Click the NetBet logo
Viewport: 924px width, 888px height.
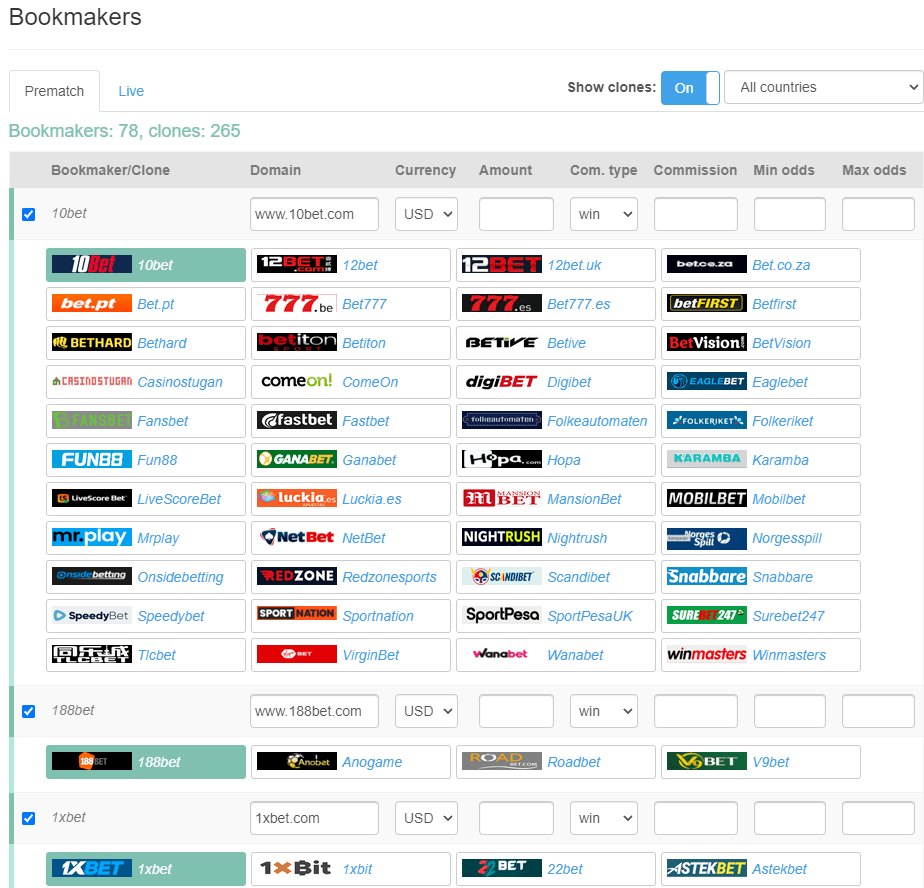[x=296, y=537]
